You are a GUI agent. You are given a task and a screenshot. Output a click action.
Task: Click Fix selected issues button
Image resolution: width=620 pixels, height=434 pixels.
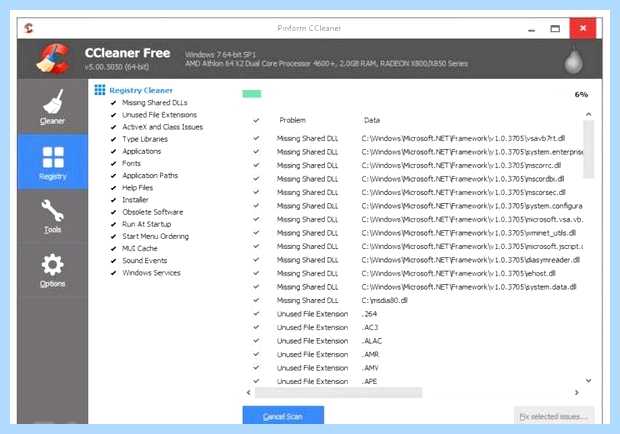554,416
